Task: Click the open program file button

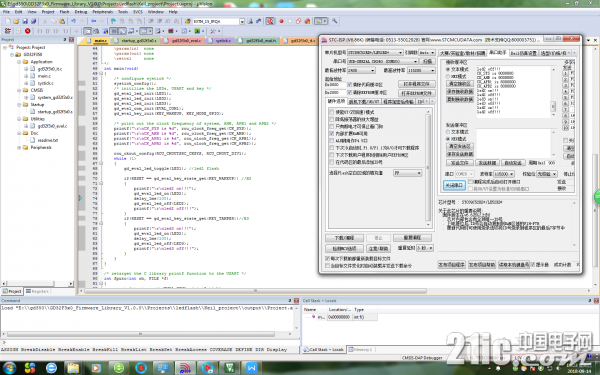Action: [x=417, y=84]
